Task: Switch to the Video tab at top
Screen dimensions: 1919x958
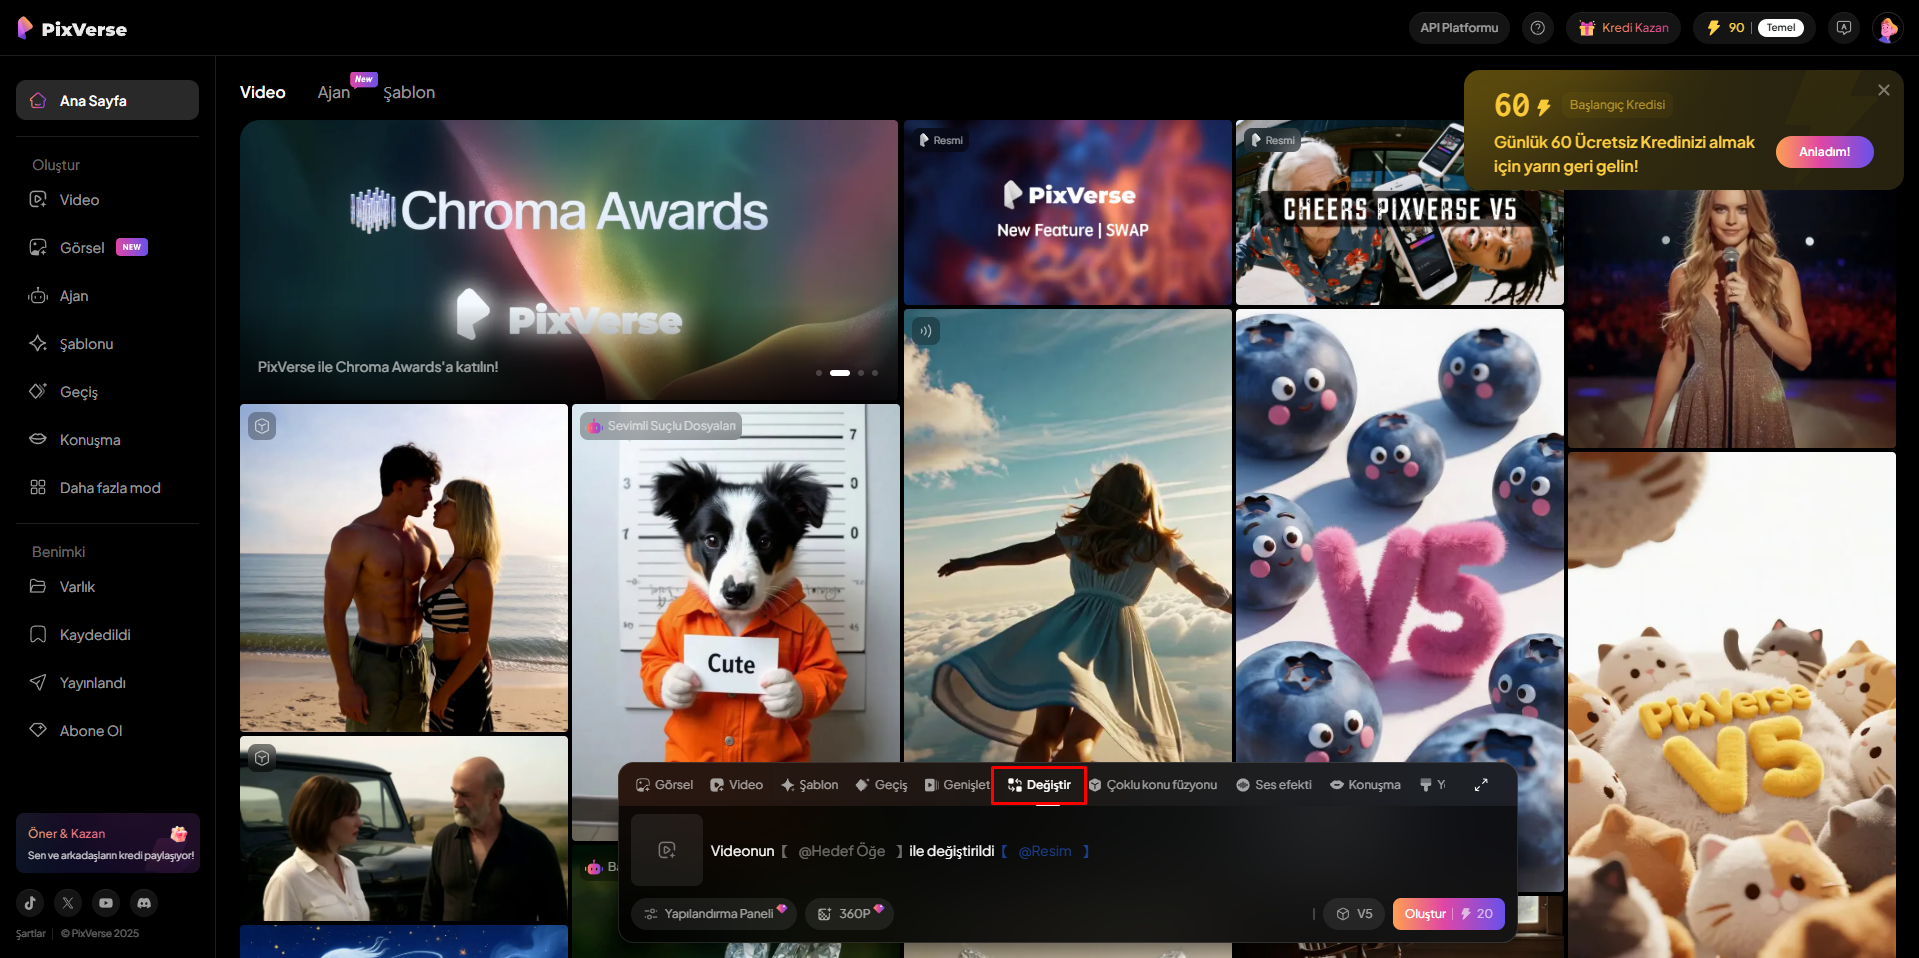Action: tap(263, 92)
